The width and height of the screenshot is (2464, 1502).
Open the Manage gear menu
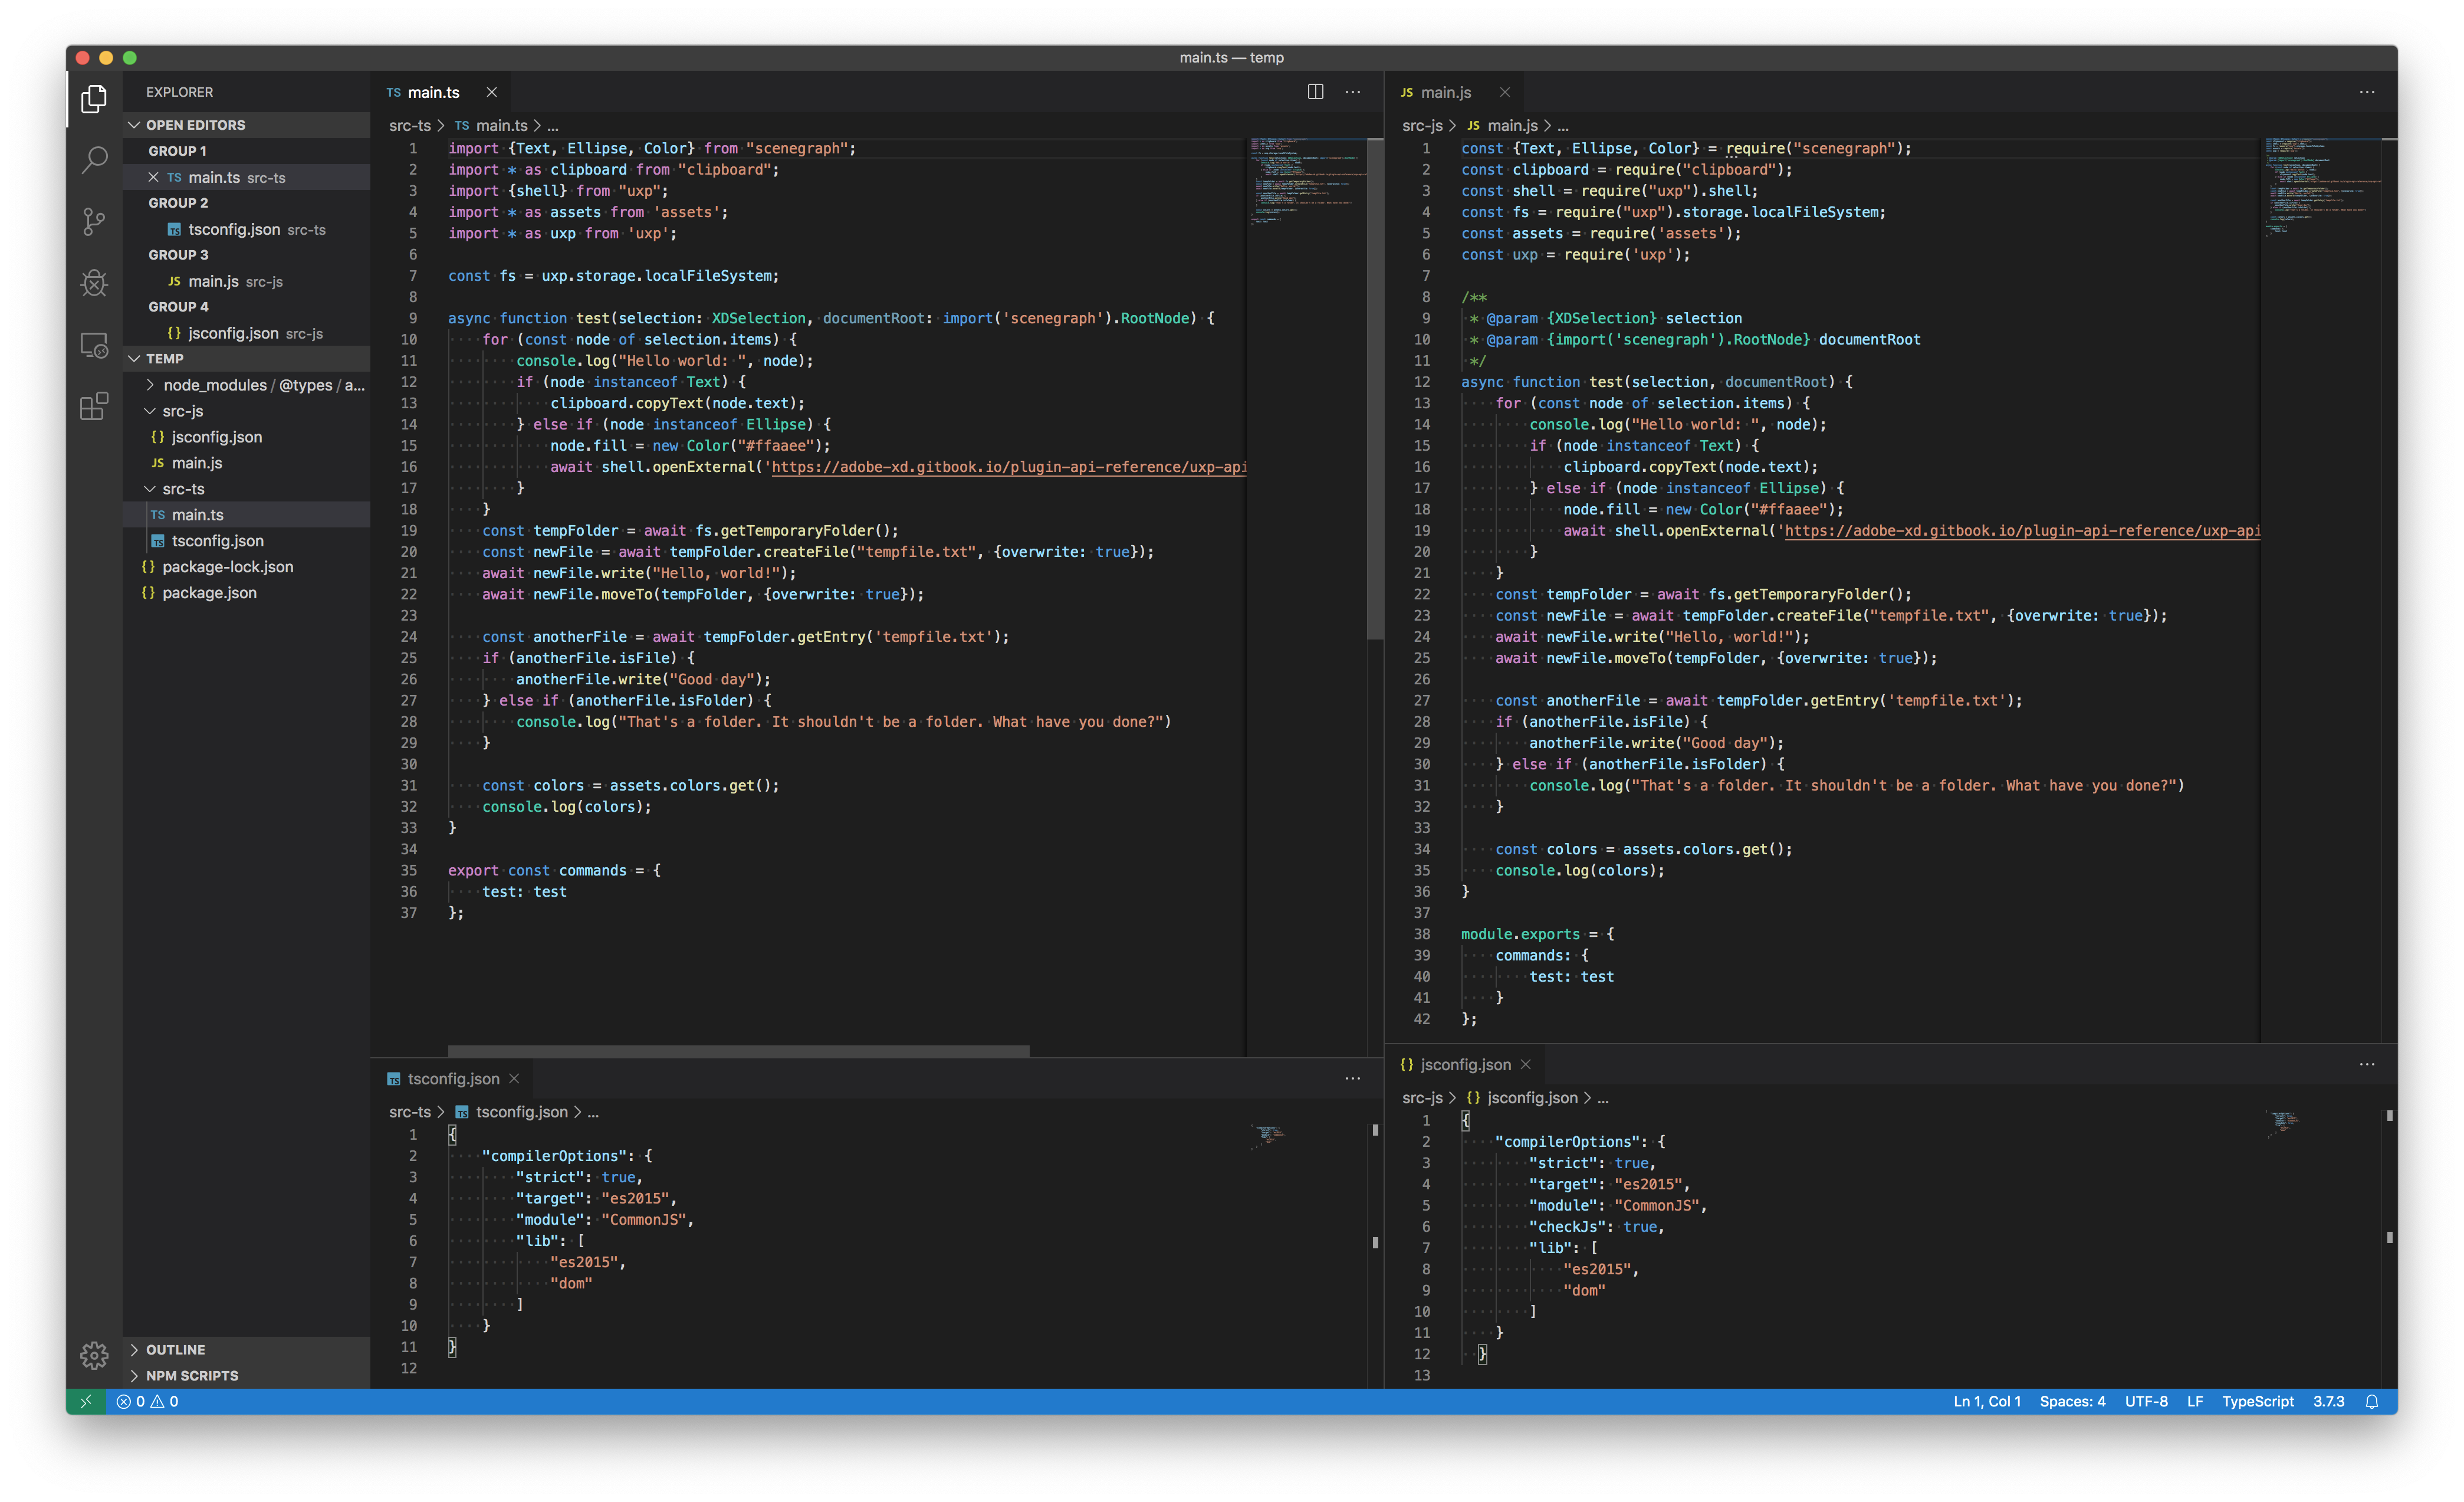pyautogui.click(x=94, y=1356)
